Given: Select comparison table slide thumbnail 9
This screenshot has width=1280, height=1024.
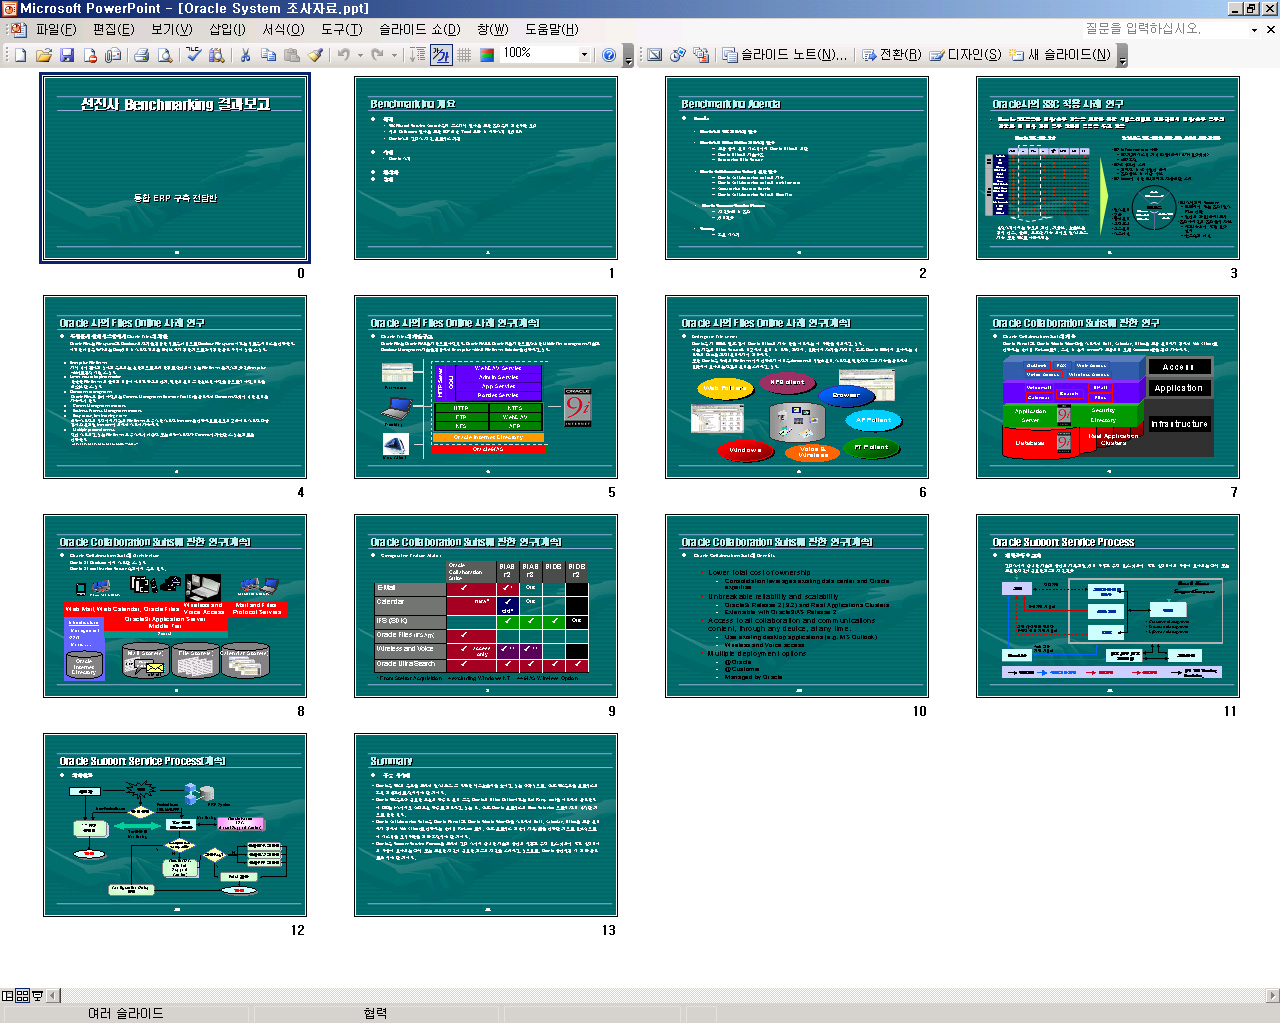Looking at the screenshot, I should click(486, 606).
